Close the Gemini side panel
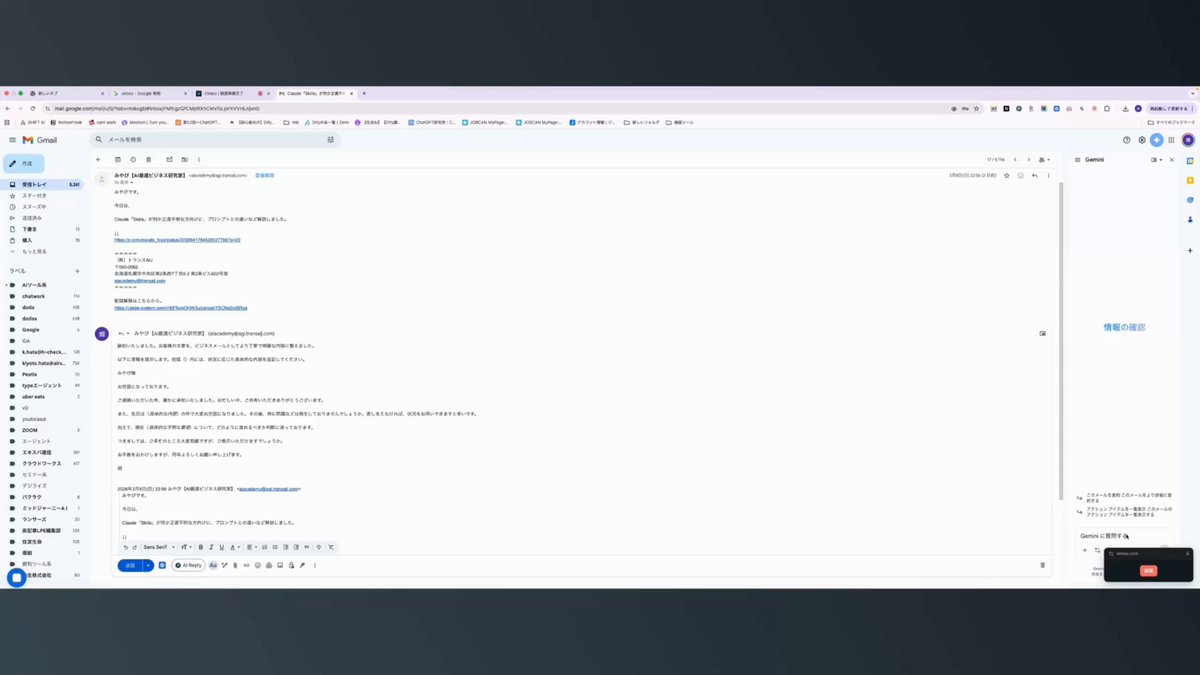The width and height of the screenshot is (1200, 675). (x=1172, y=159)
